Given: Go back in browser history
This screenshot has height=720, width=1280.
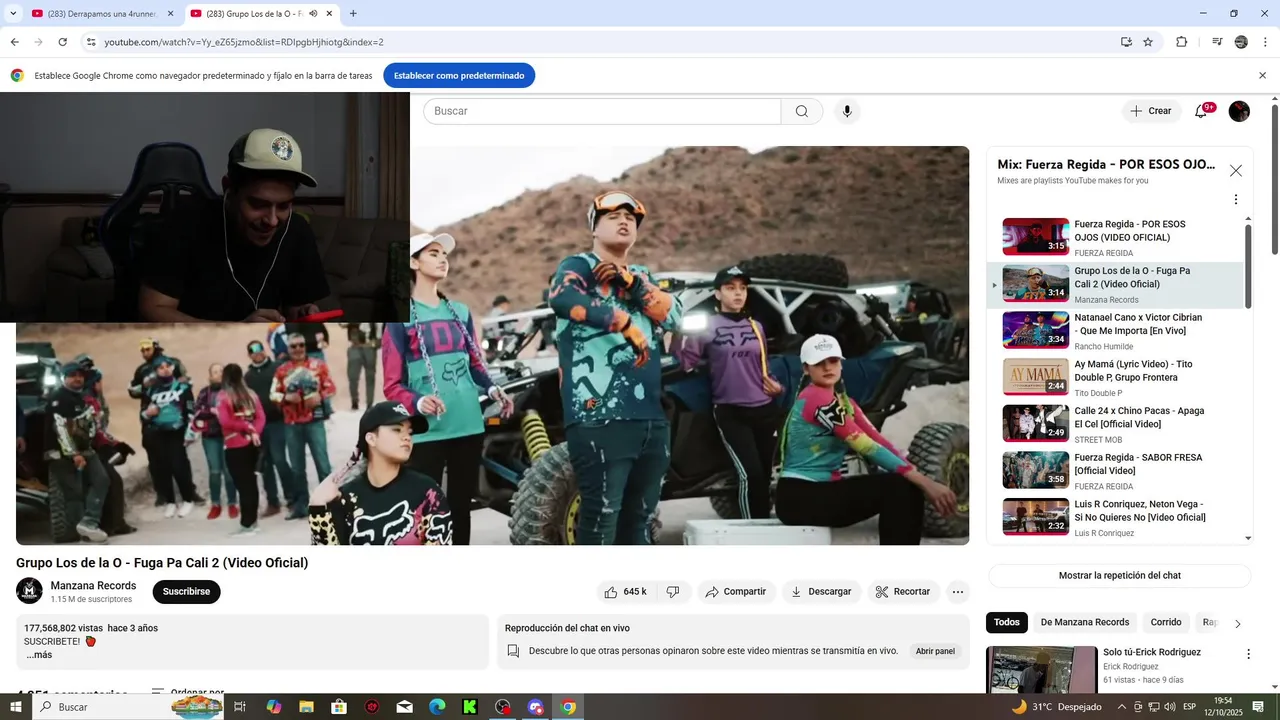Looking at the screenshot, I should click(15, 42).
